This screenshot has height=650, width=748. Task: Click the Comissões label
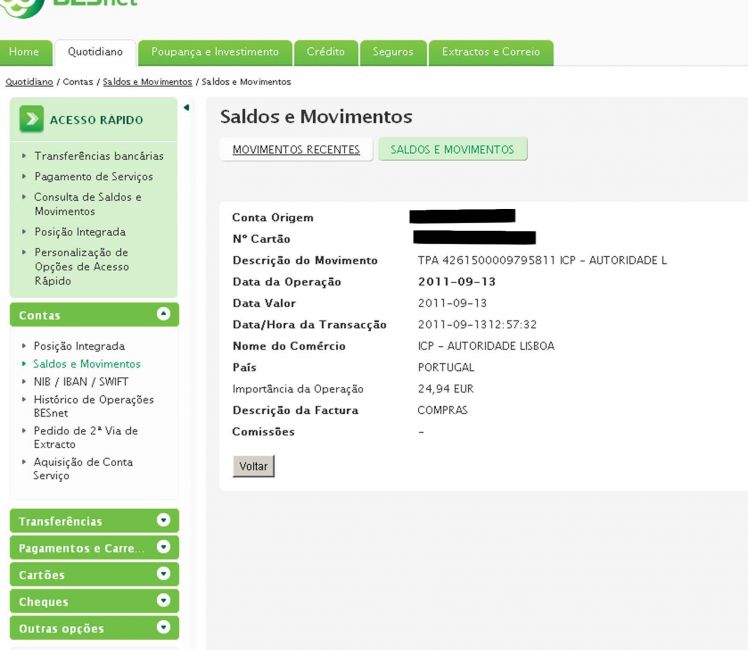[263, 432]
